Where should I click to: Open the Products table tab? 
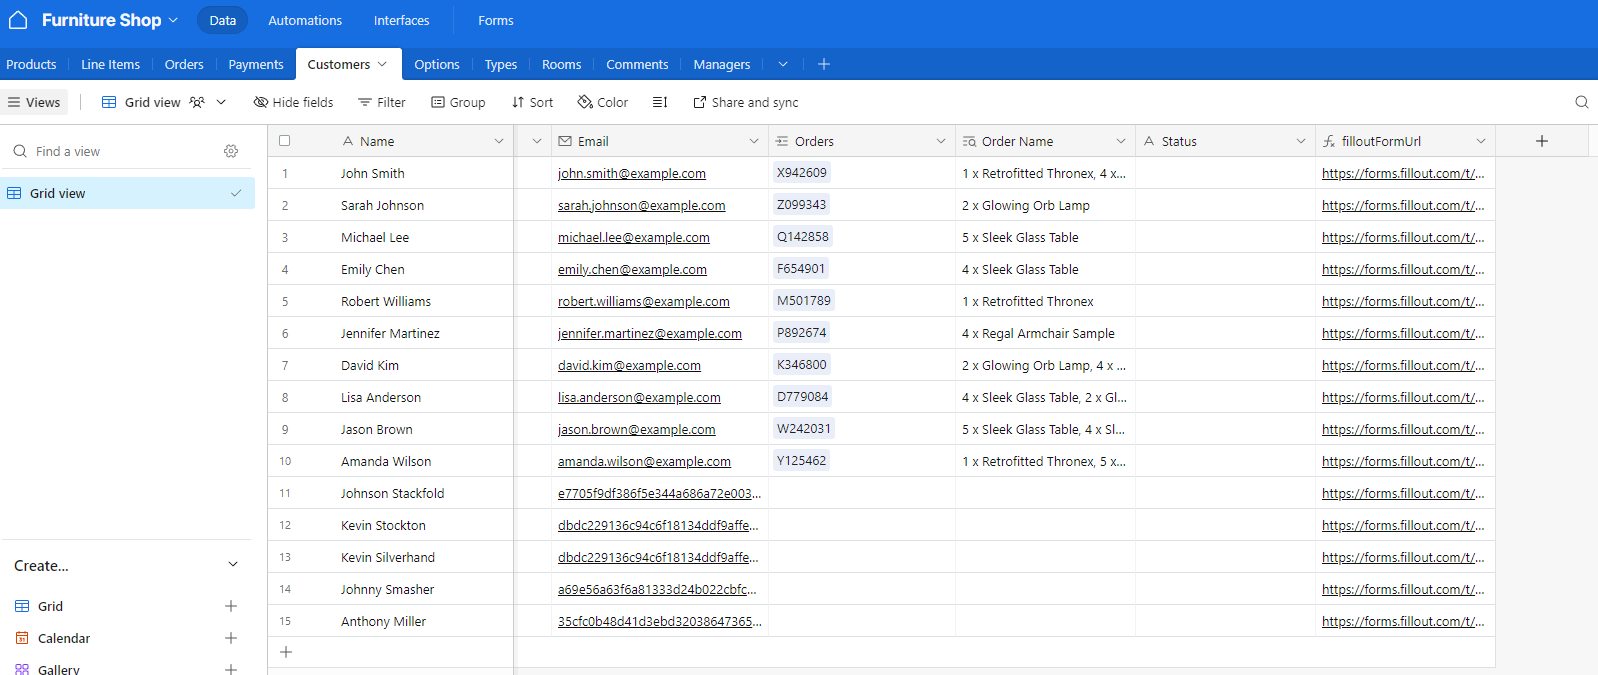[31, 64]
